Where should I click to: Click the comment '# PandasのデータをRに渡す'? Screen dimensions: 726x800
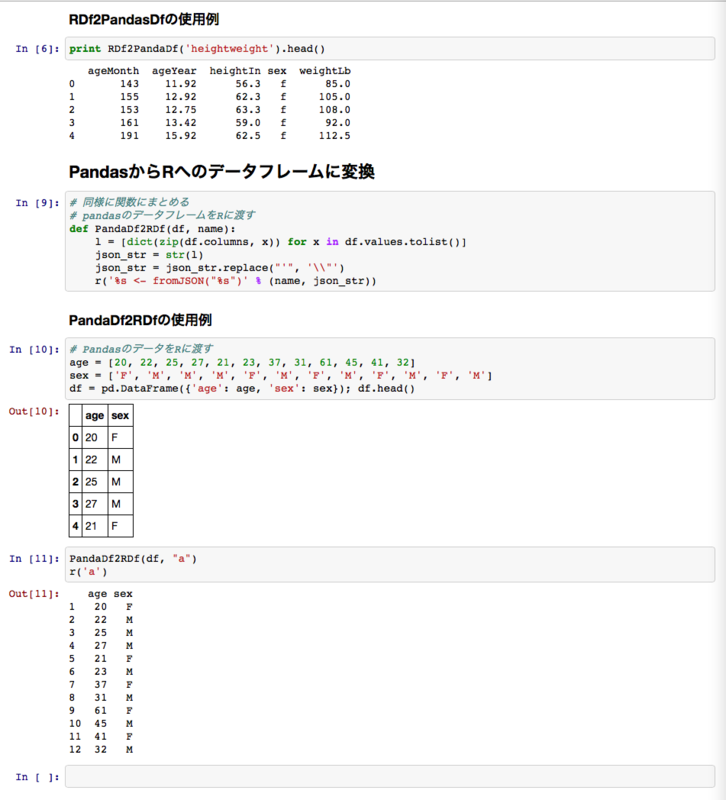click(x=141, y=349)
